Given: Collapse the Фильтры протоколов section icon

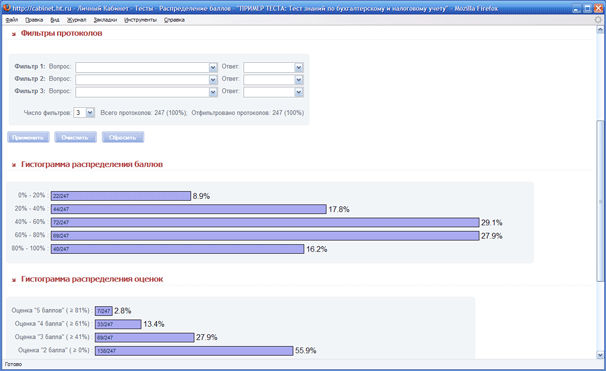Looking at the screenshot, I should click(x=14, y=34).
